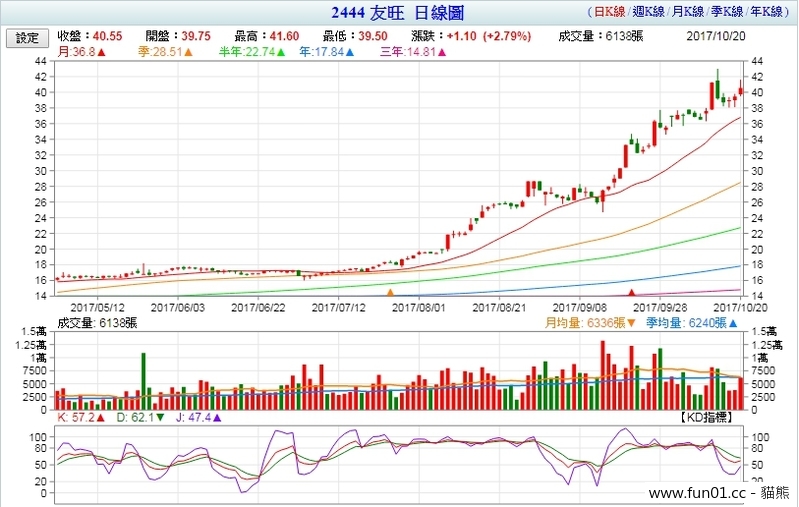Click the red marker triangle near 2017/09/28
Image resolution: width=799 pixels, height=507 pixels.
pos(631,292)
